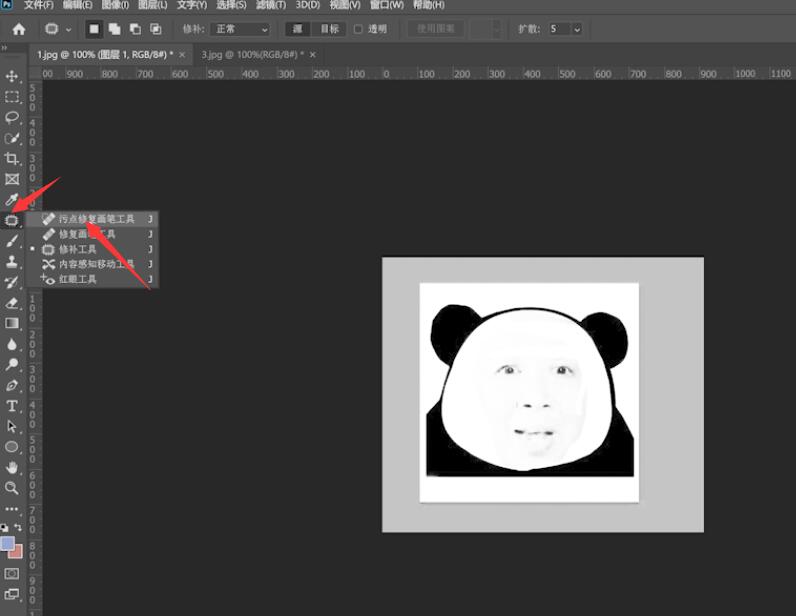Image resolution: width=796 pixels, height=616 pixels.
Task: Select the Frame tool
Action: pos(12,179)
